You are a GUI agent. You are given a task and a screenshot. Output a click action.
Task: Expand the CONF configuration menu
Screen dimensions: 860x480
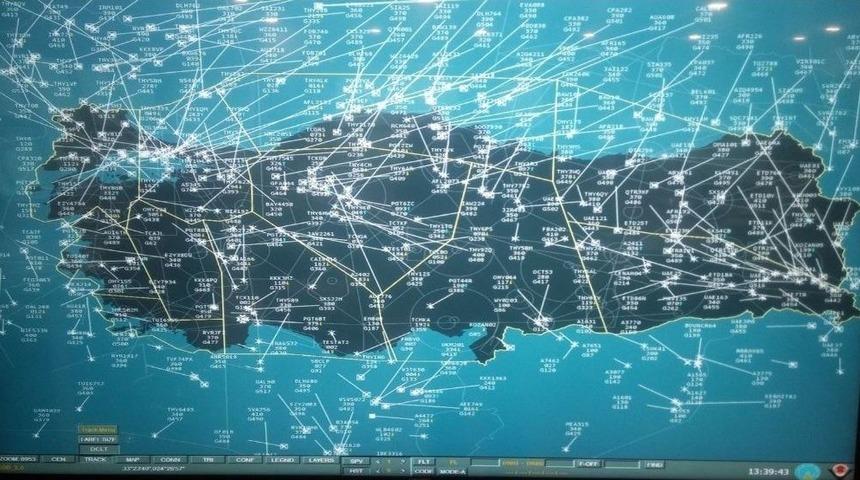coord(245,459)
